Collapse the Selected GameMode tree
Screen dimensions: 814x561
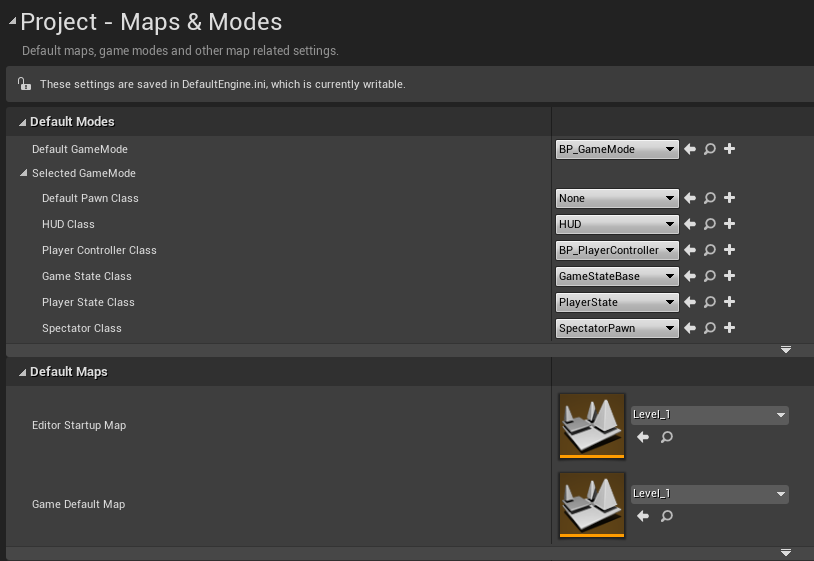[23, 173]
